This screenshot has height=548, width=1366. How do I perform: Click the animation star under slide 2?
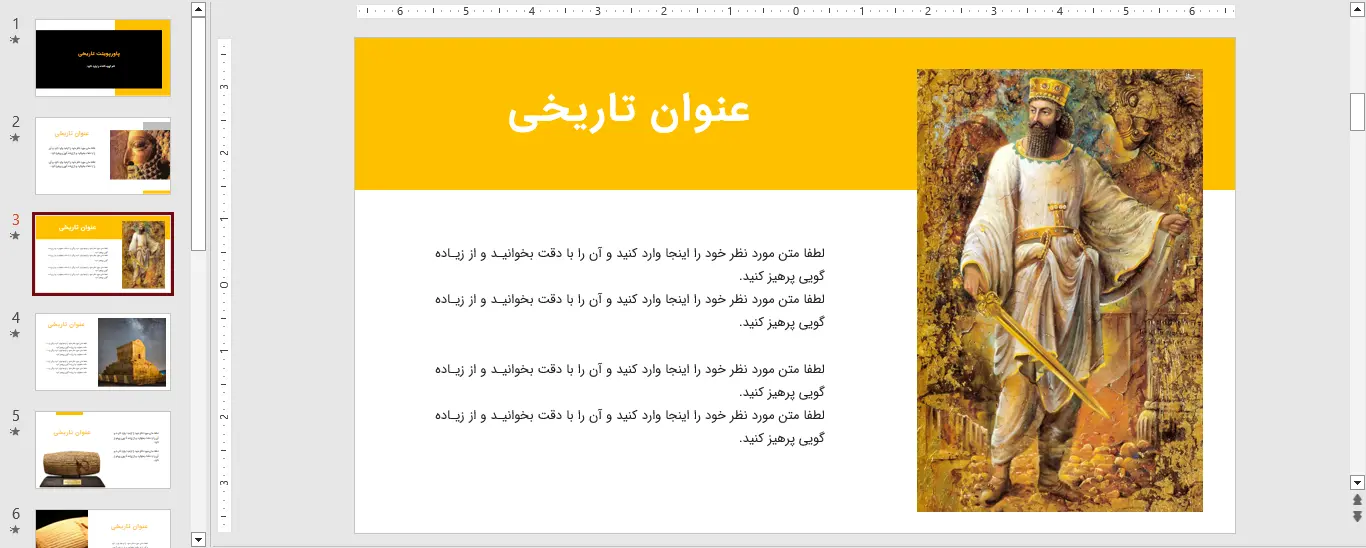[15, 138]
